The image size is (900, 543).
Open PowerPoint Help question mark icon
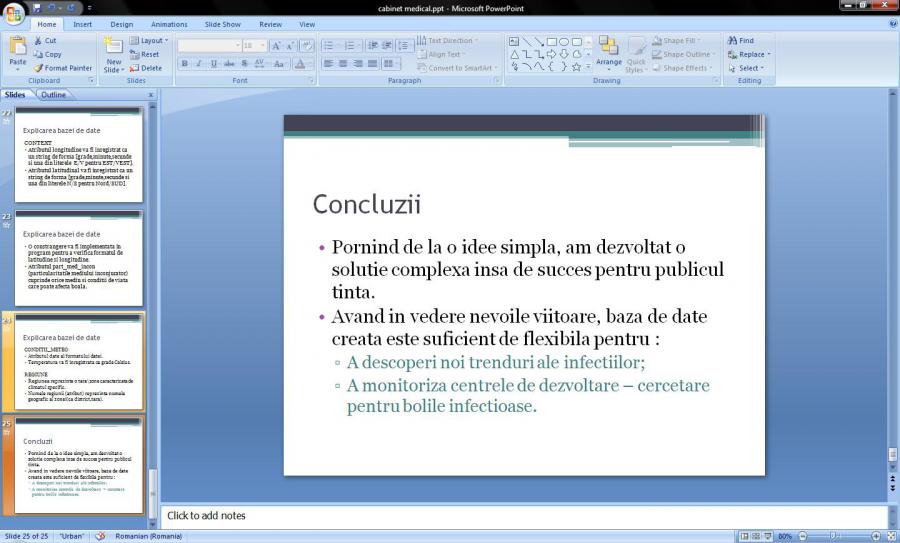[892, 24]
